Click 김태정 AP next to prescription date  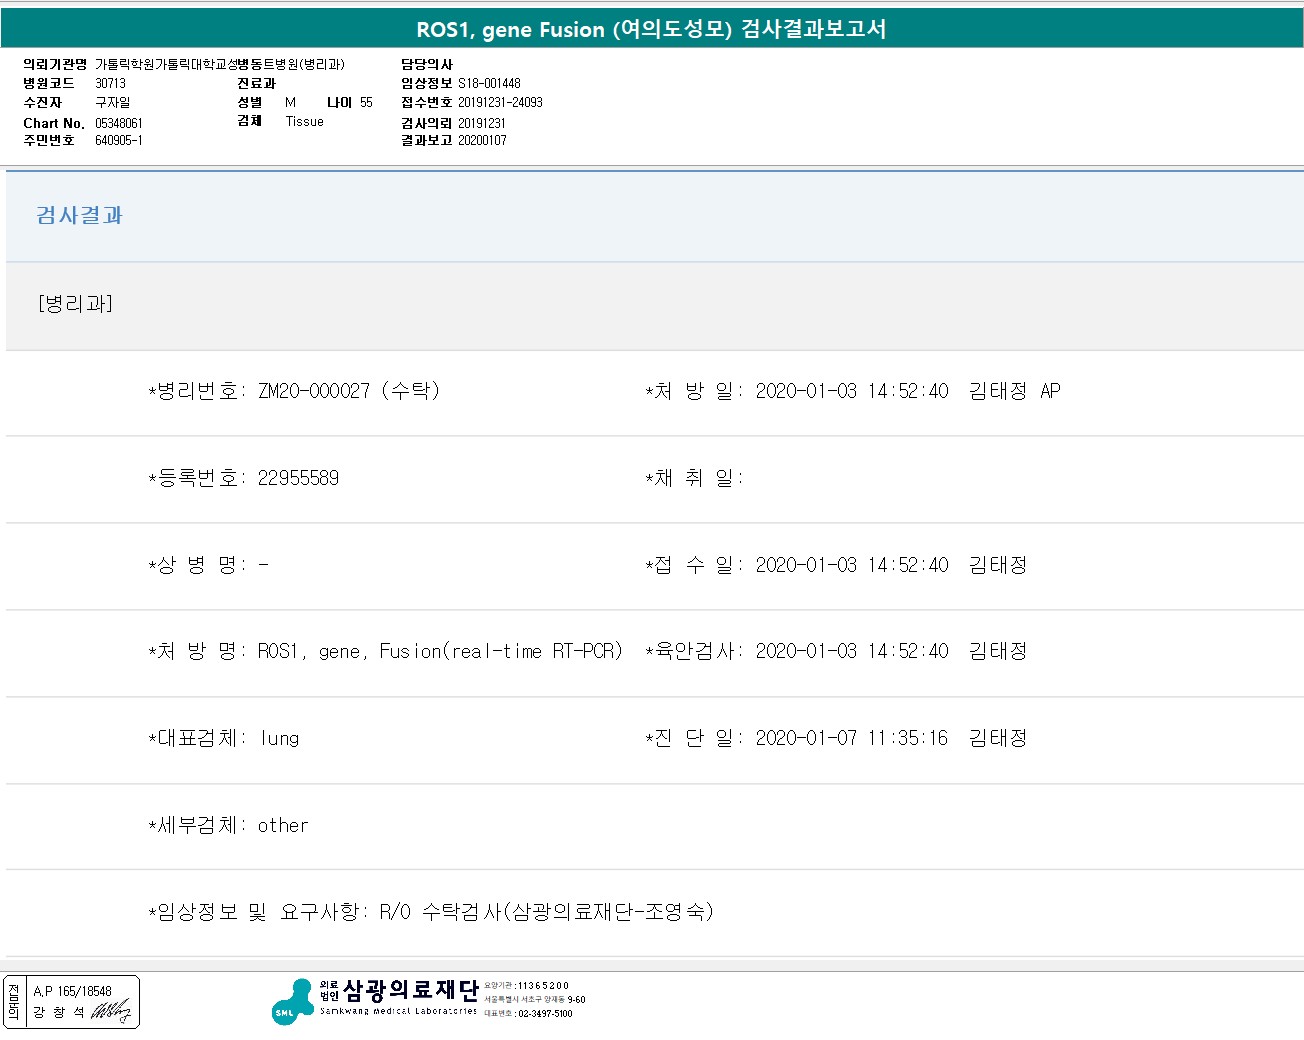(1014, 391)
